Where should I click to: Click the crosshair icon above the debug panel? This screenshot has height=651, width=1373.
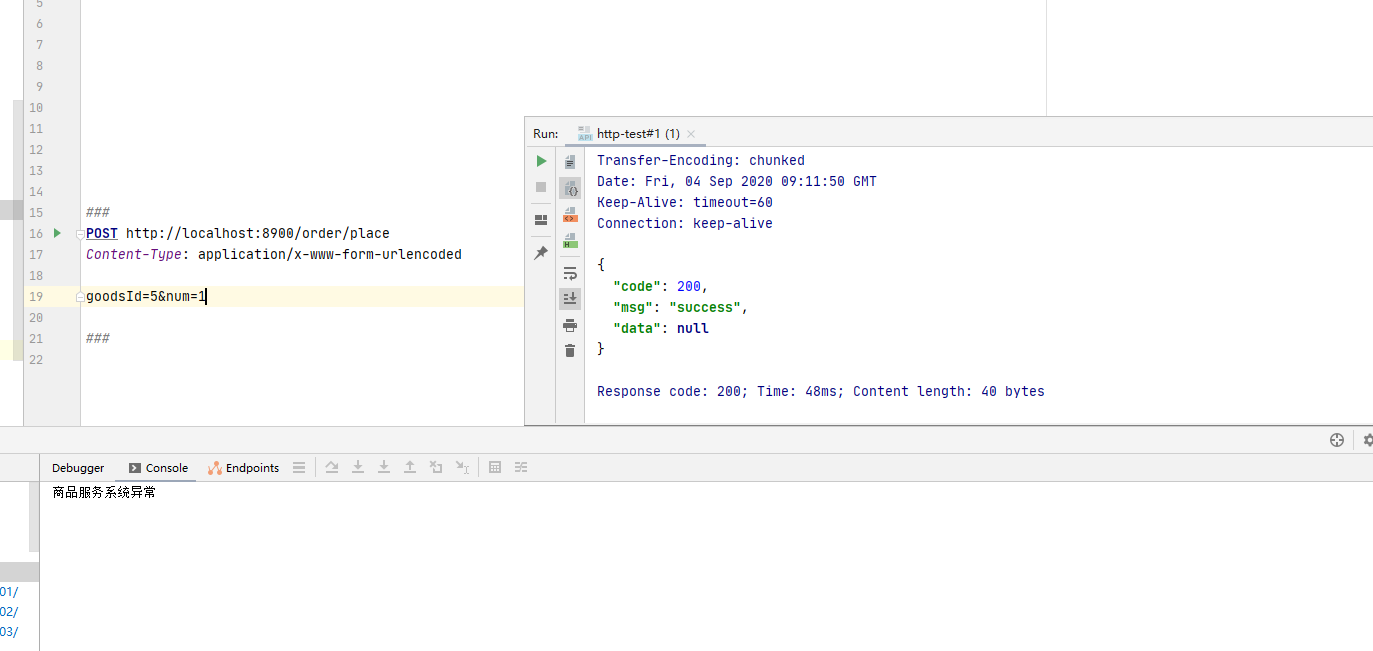point(1336,440)
